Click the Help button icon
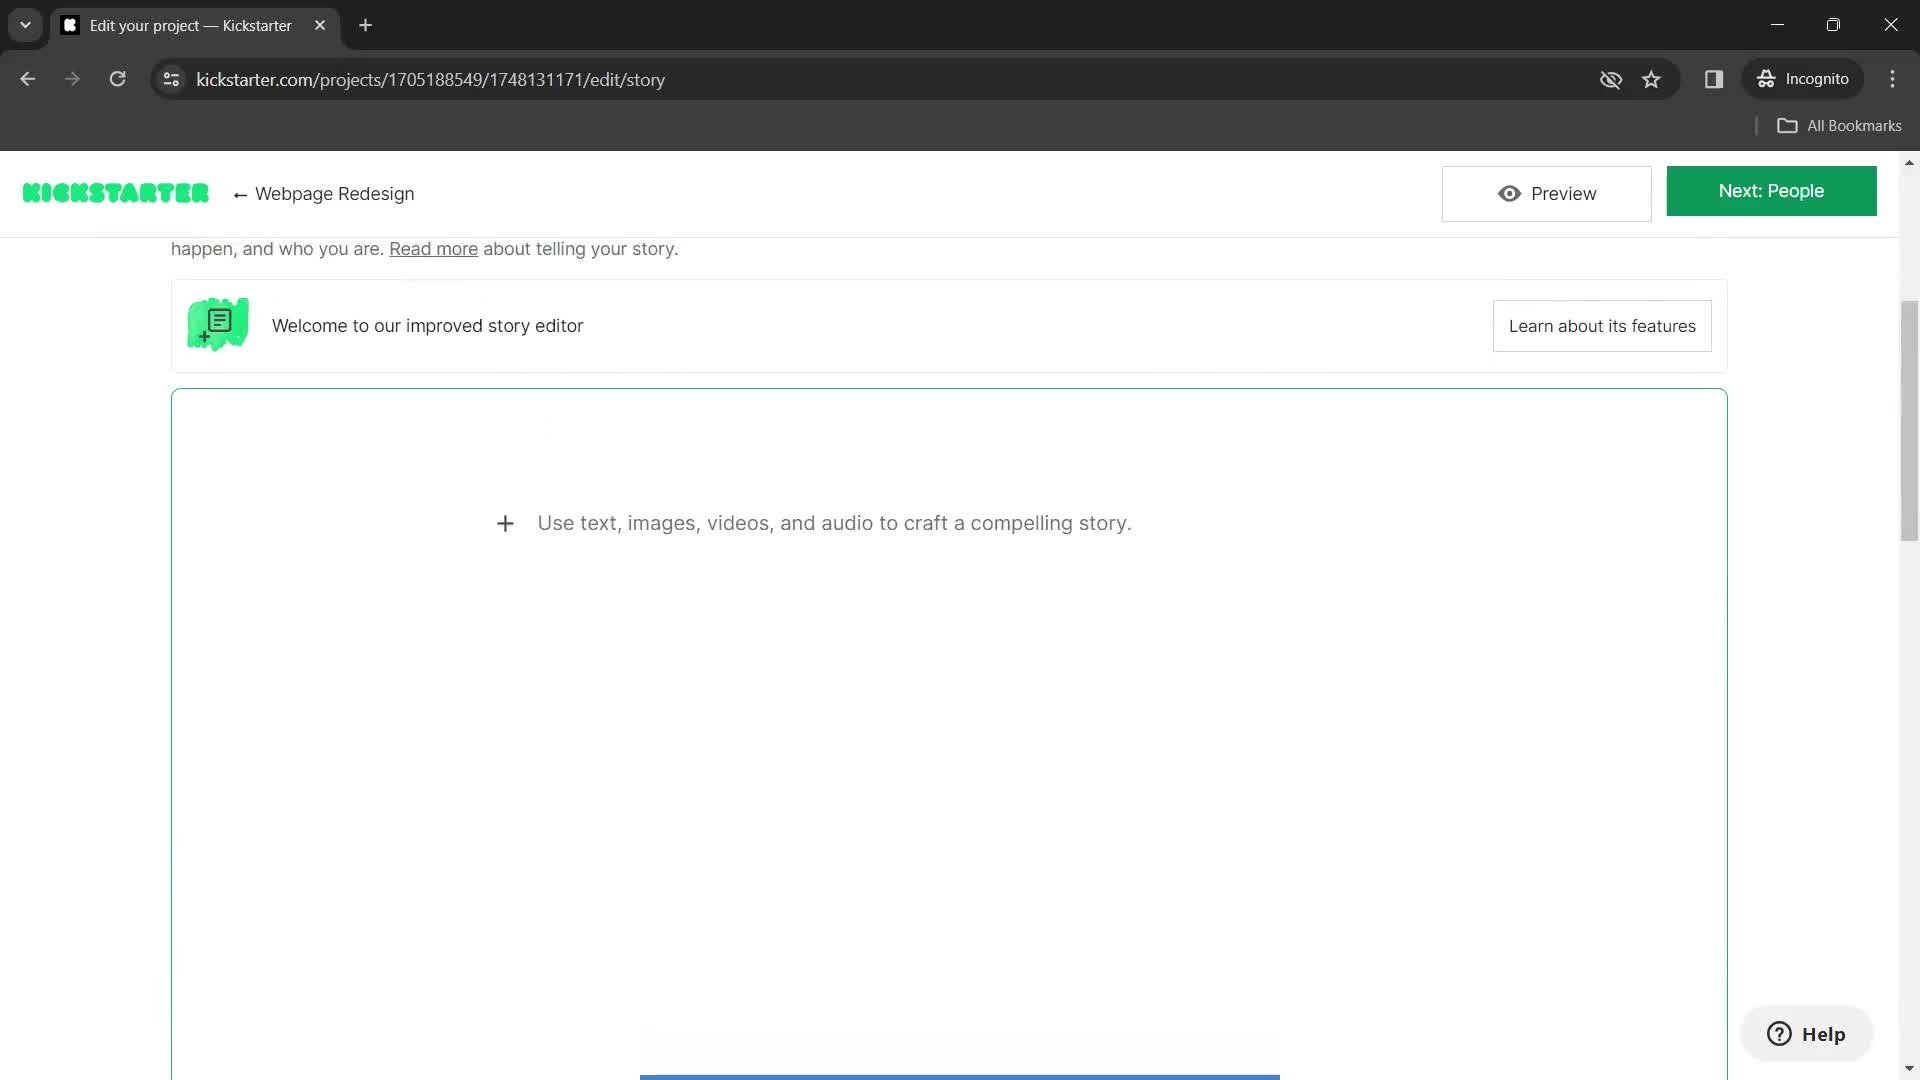 (x=1782, y=1036)
